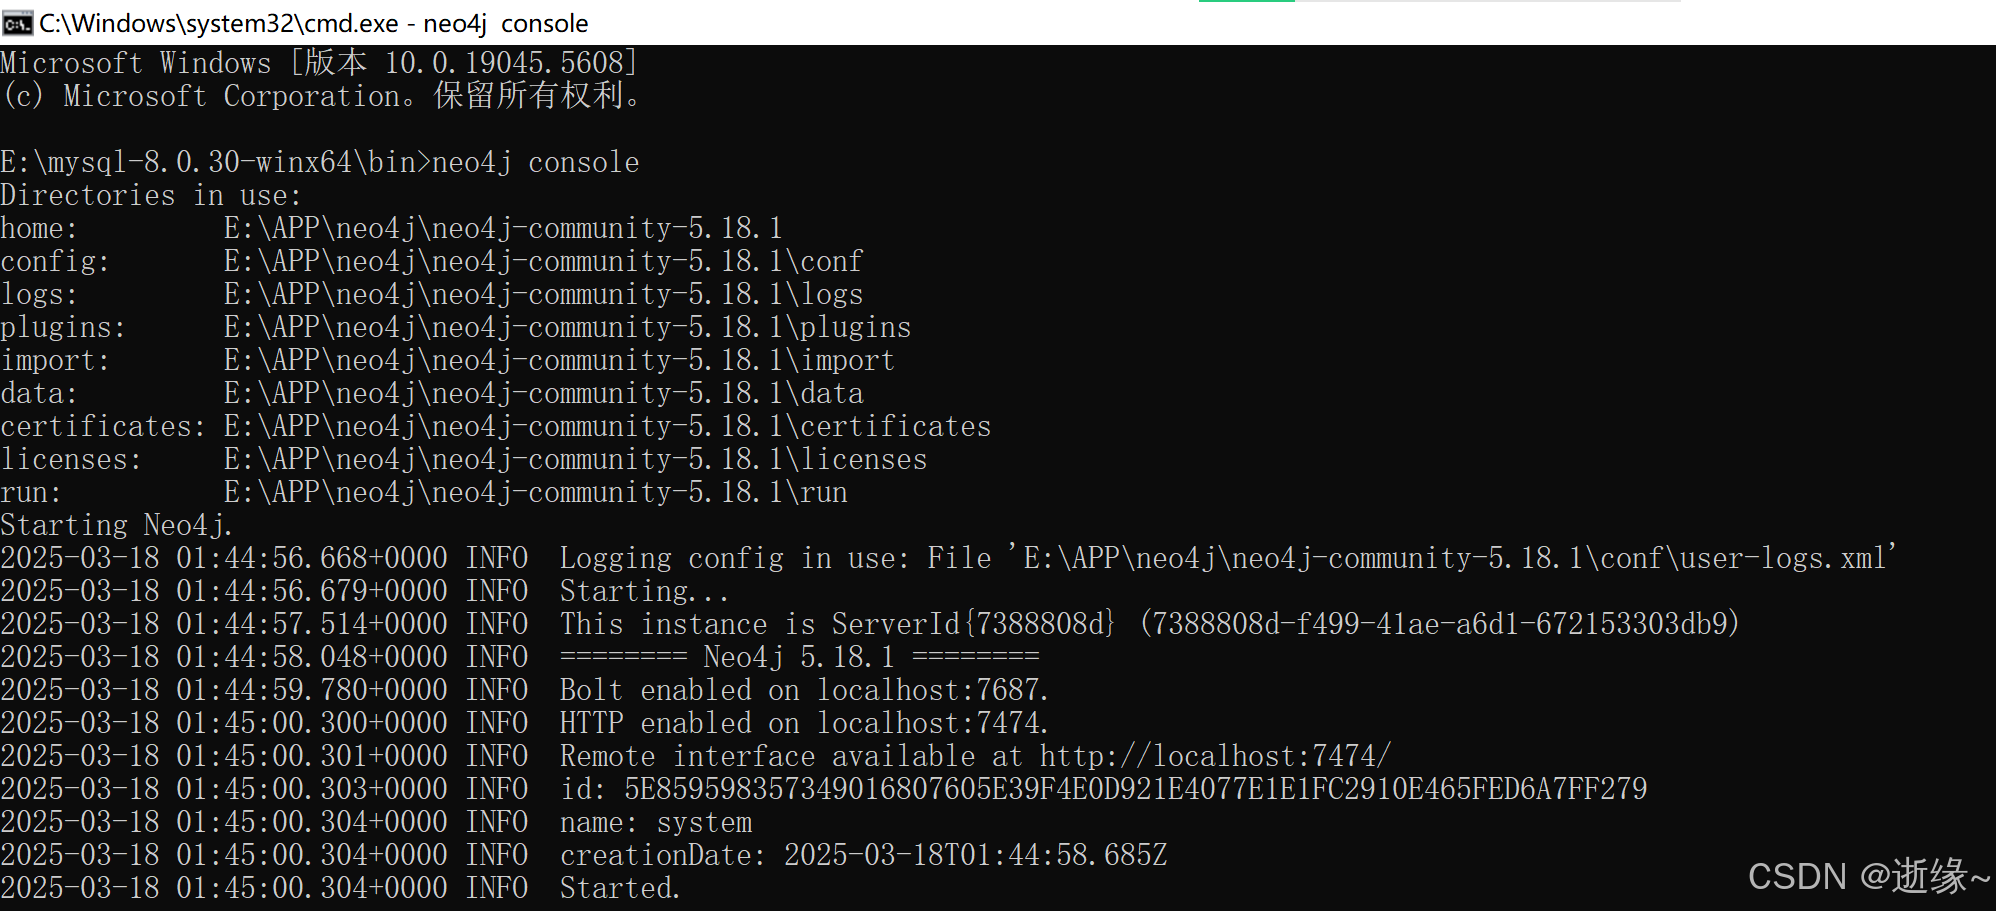The width and height of the screenshot is (1996, 911).
Task: Click the final 'Started.' log message
Action: click(620, 888)
